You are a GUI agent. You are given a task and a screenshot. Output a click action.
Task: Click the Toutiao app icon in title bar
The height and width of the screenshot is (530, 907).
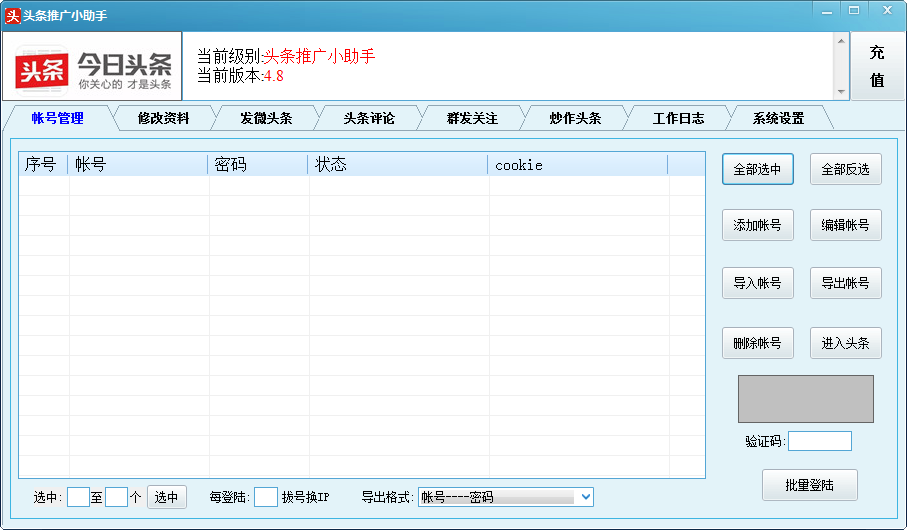point(12,16)
